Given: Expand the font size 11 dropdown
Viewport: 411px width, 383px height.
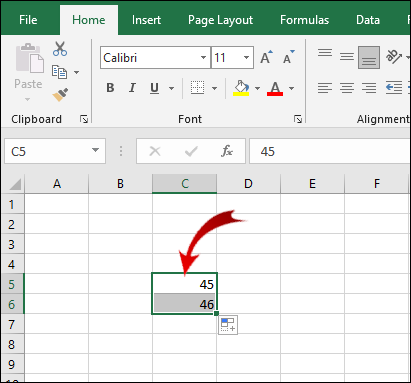Looking at the screenshot, I should point(246,57).
